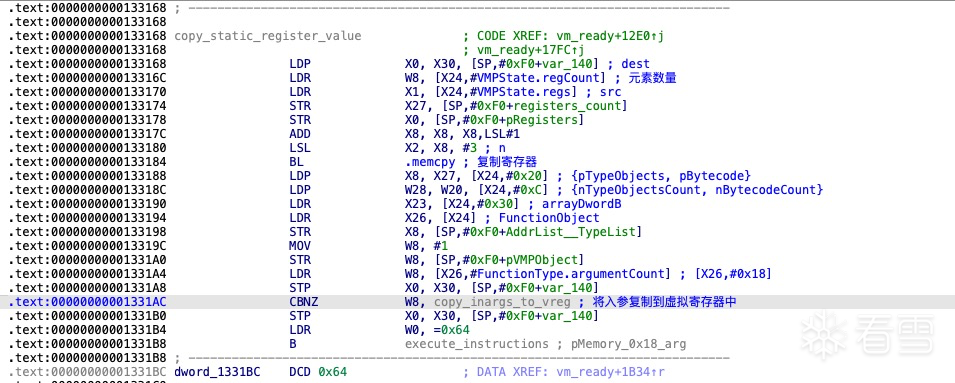This screenshot has height=383, width=955.
Task: Click the AddrList__TypeList stack variable
Action: pos(570,232)
